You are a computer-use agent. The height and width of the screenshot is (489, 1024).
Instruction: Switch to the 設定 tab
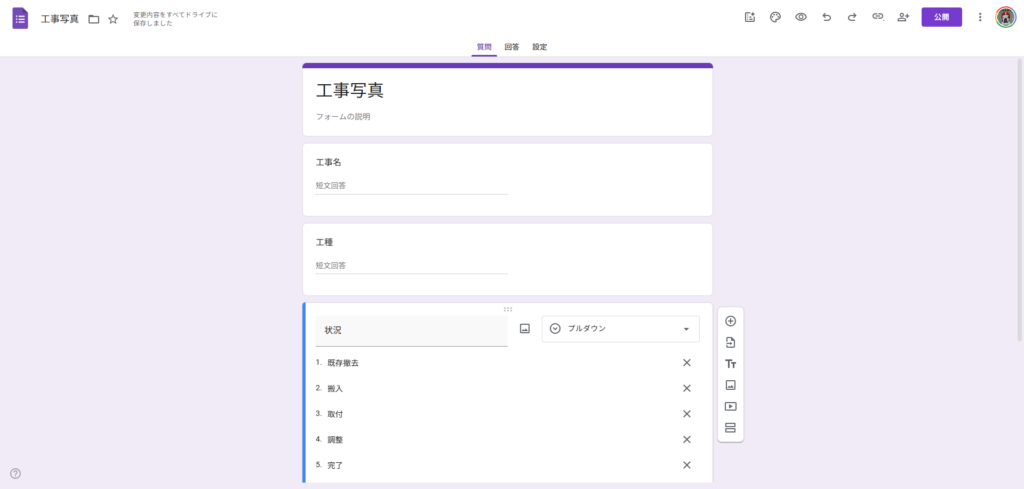[x=539, y=47]
